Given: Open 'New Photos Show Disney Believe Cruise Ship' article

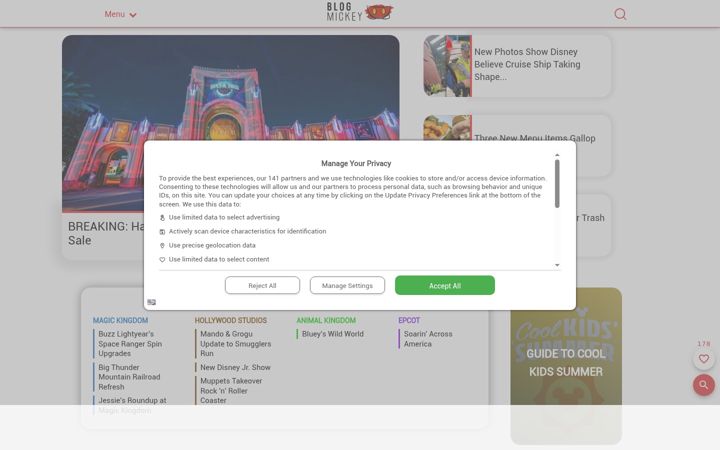Looking at the screenshot, I should pyautogui.click(x=527, y=64).
